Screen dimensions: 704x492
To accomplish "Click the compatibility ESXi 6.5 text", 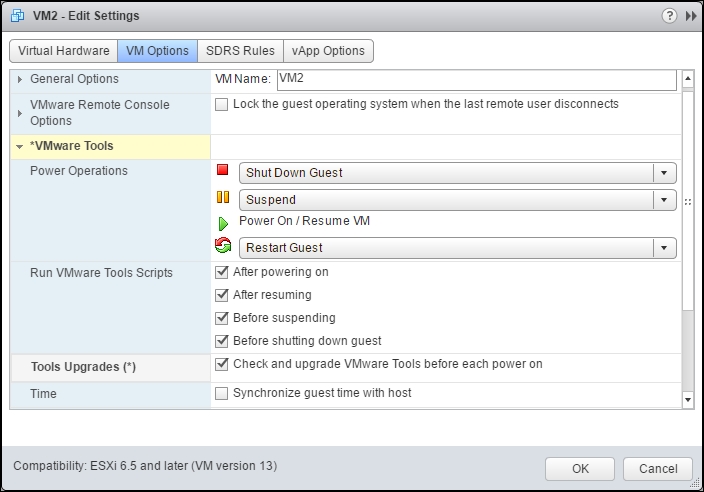I will (x=145, y=466).
